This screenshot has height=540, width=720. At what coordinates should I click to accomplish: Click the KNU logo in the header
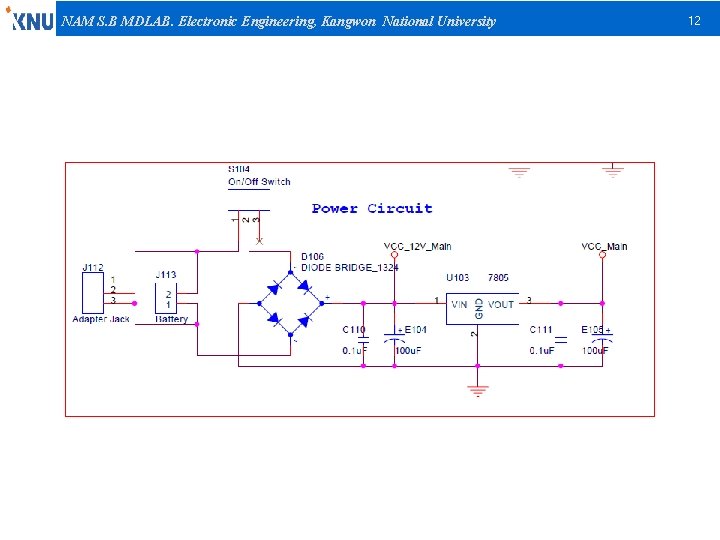(29, 19)
